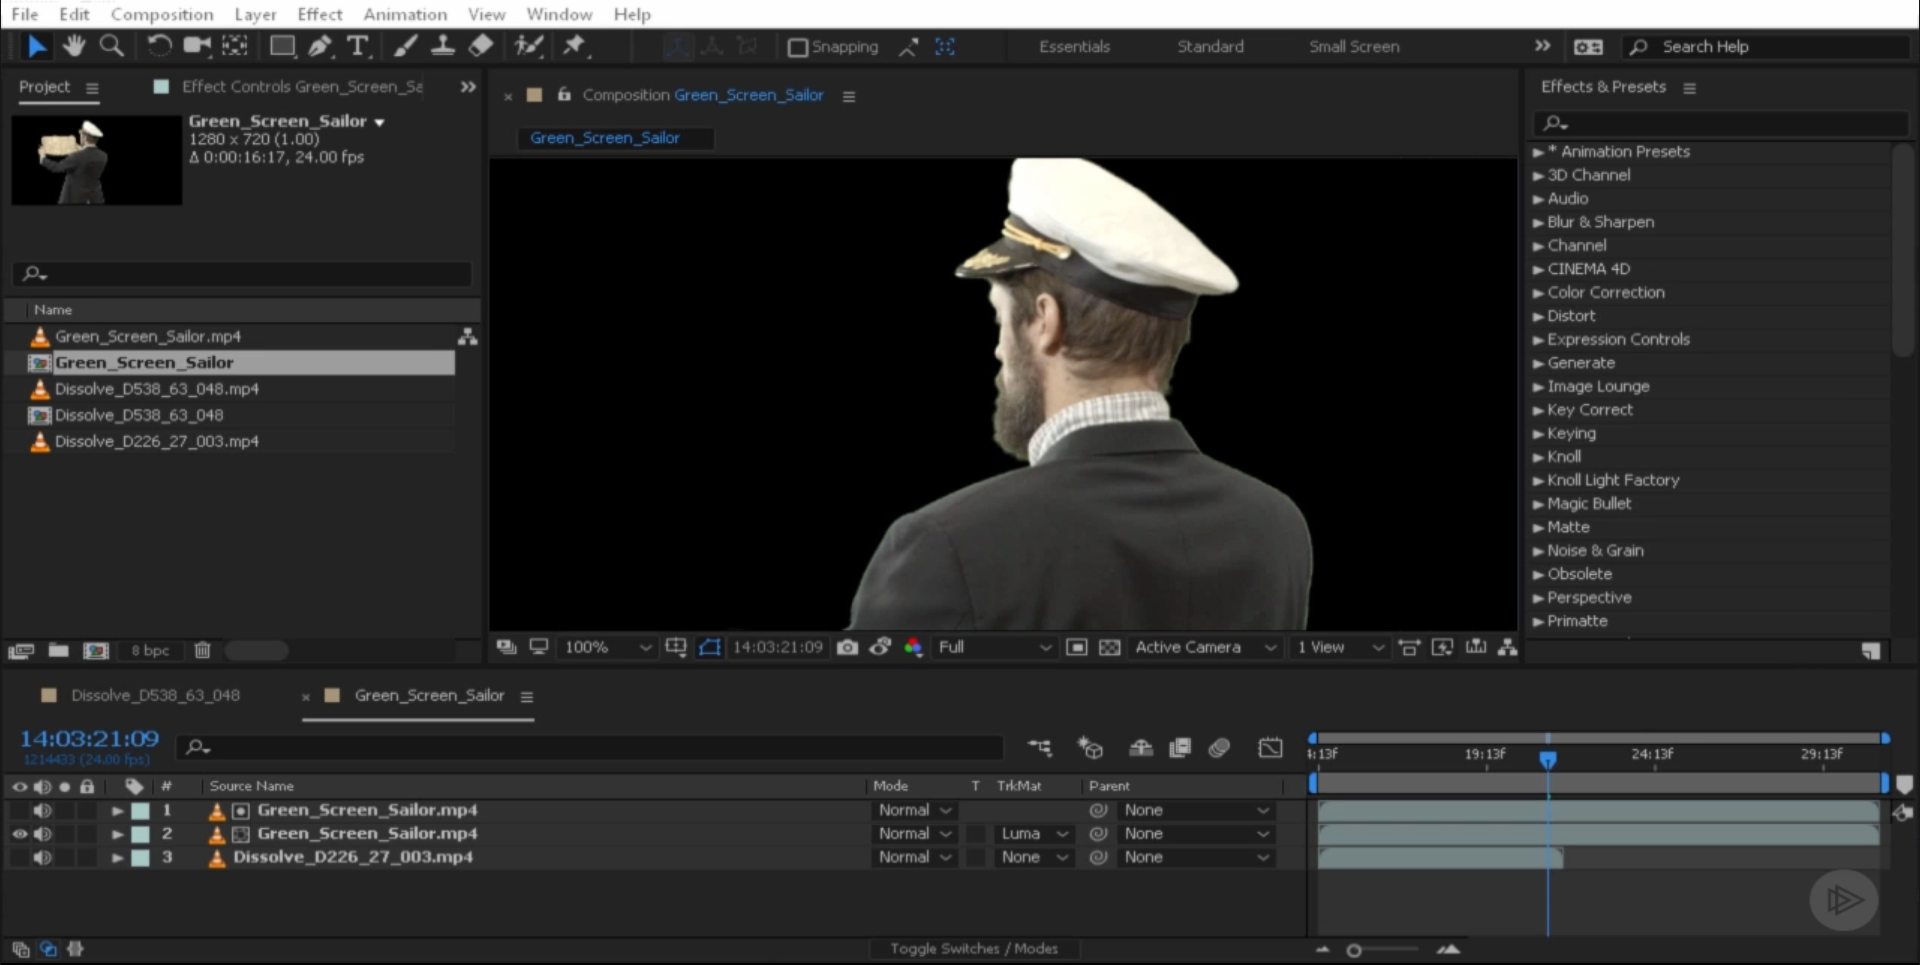Image resolution: width=1920 pixels, height=965 pixels.
Task: Create new folder in Project panel
Action: pyautogui.click(x=59, y=650)
